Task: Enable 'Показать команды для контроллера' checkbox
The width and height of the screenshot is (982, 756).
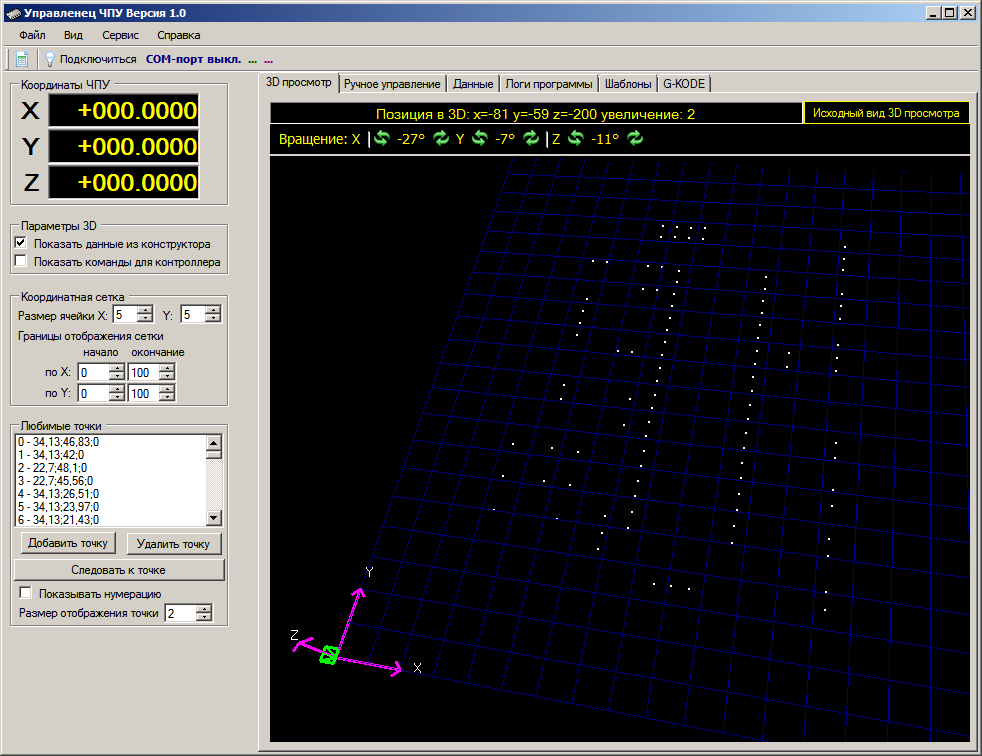Action: pyautogui.click(x=21, y=262)
